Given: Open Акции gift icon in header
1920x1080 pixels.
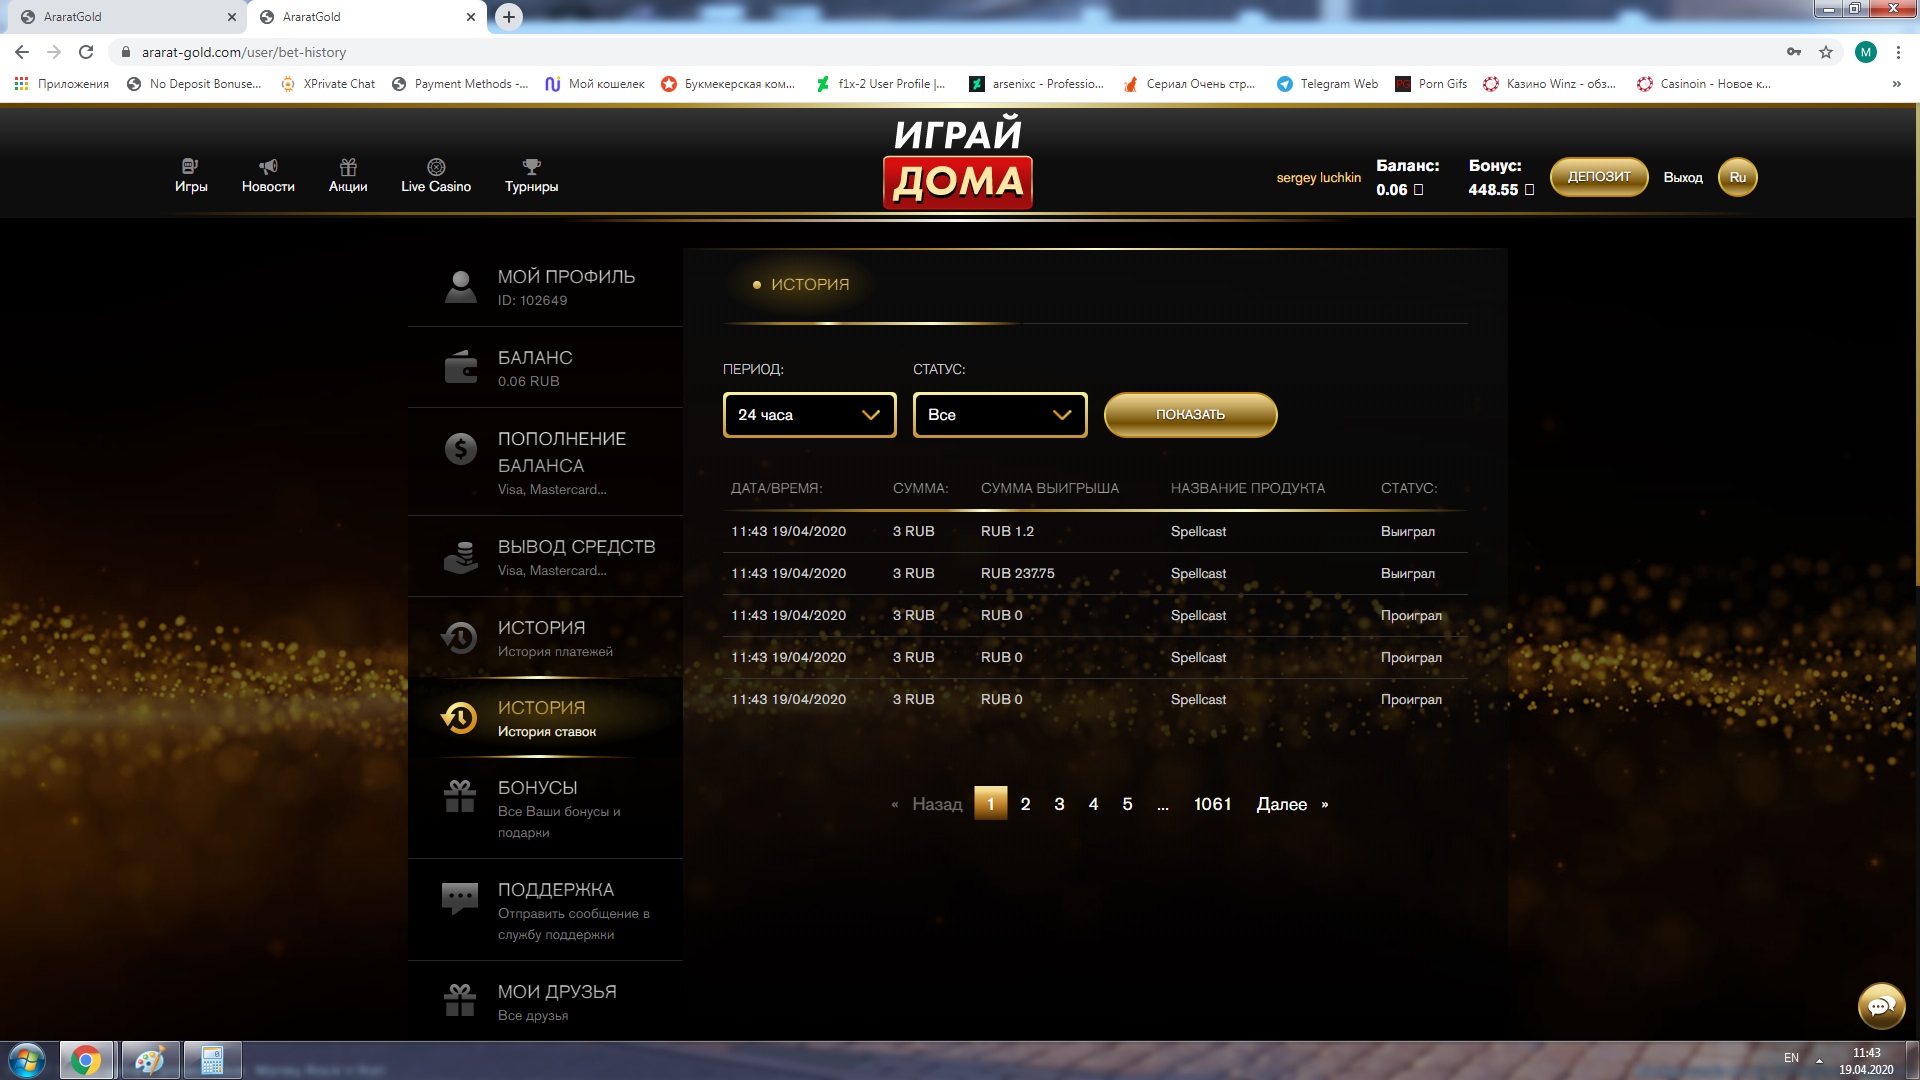Looking at the screenshot, I should (348, 166).
